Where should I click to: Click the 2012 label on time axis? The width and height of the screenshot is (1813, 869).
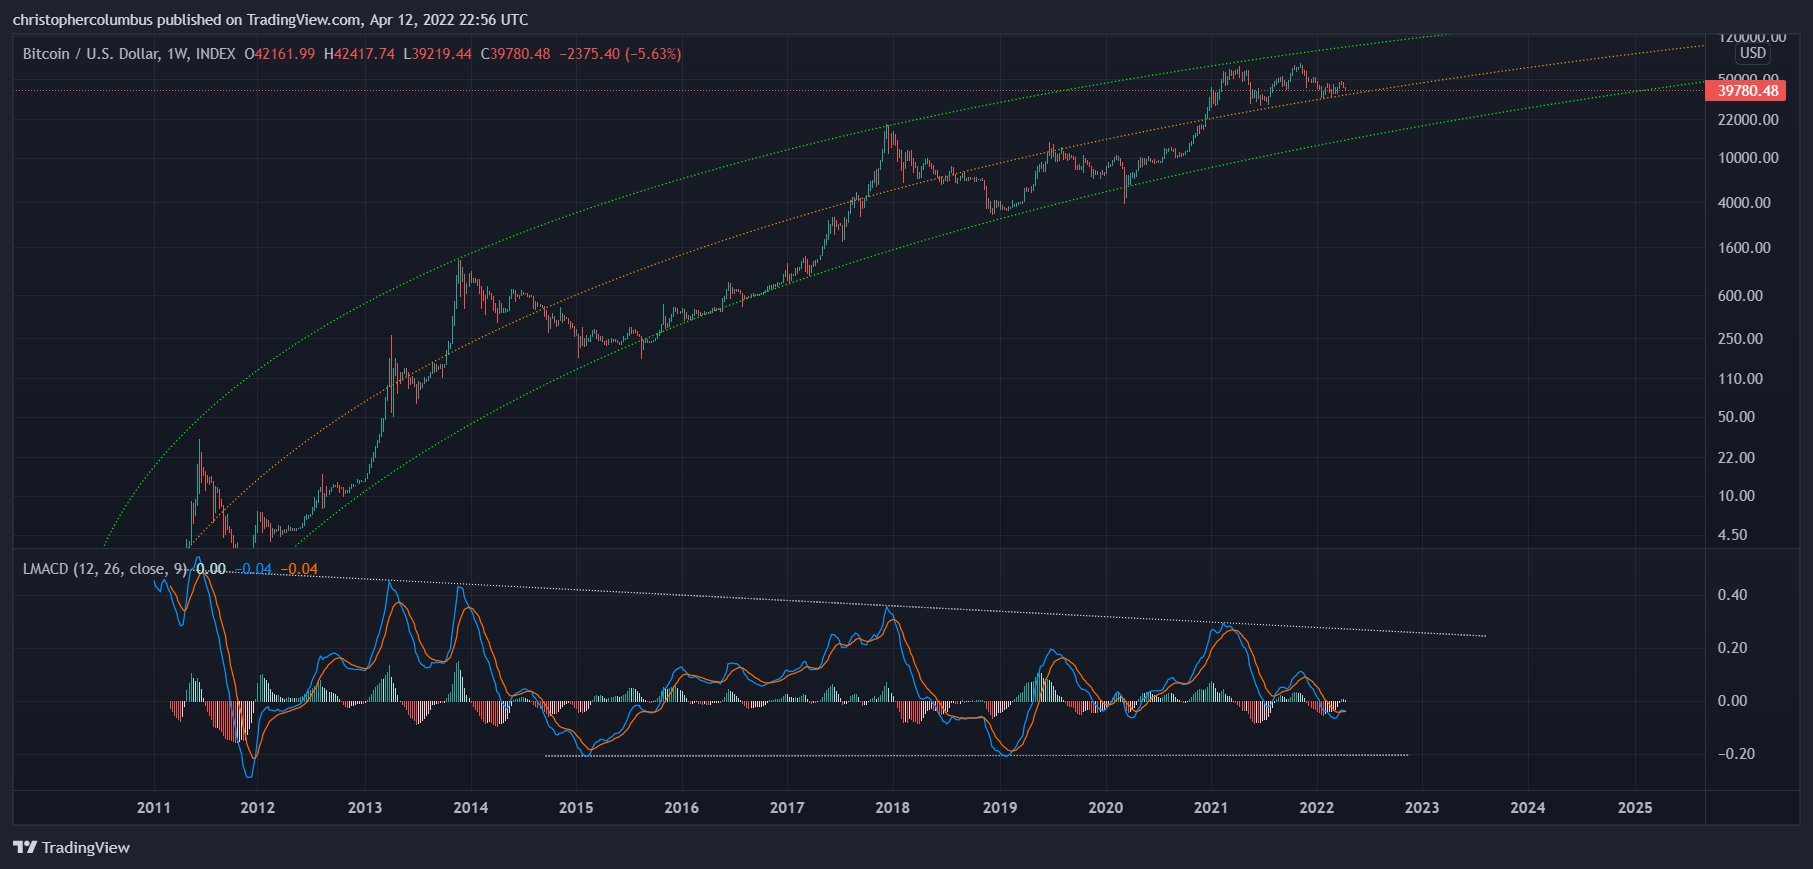click(x=257, y=808)
